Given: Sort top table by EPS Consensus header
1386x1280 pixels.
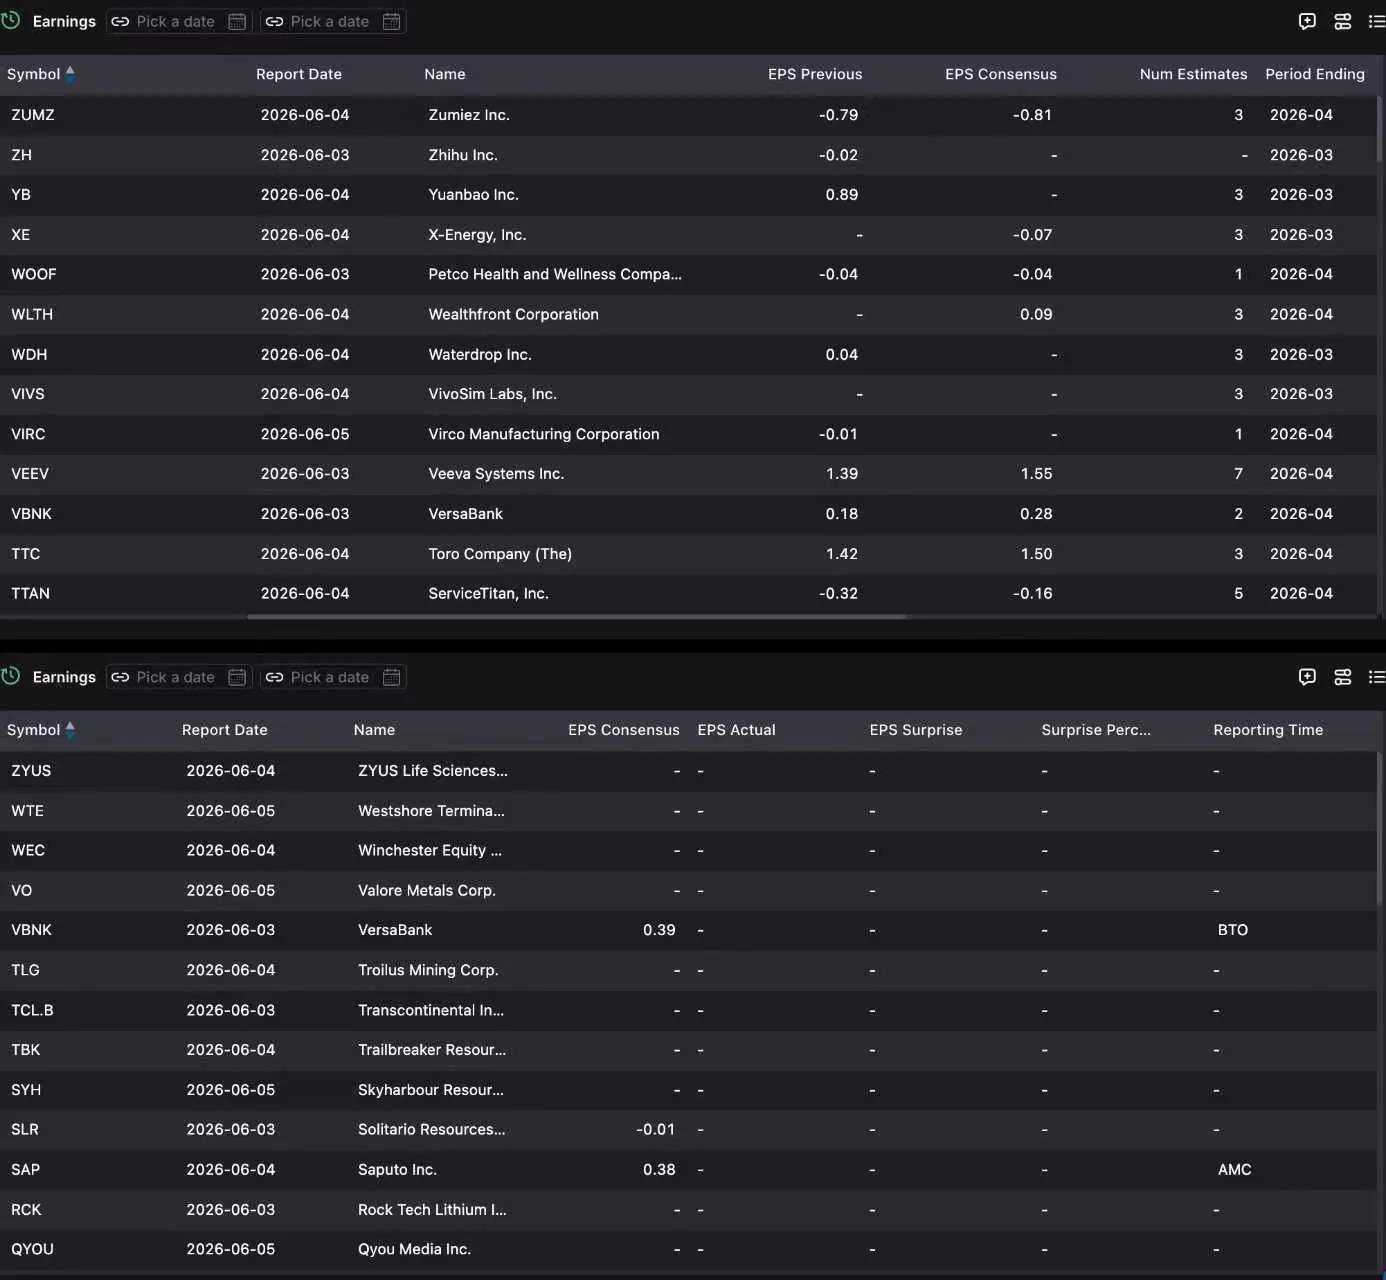Looking at the screenshot, I should tap(1001, 74).
